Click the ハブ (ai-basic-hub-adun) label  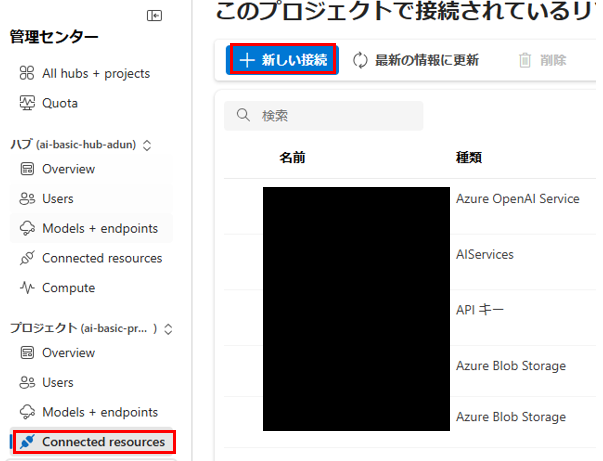[x=73, y=145]
